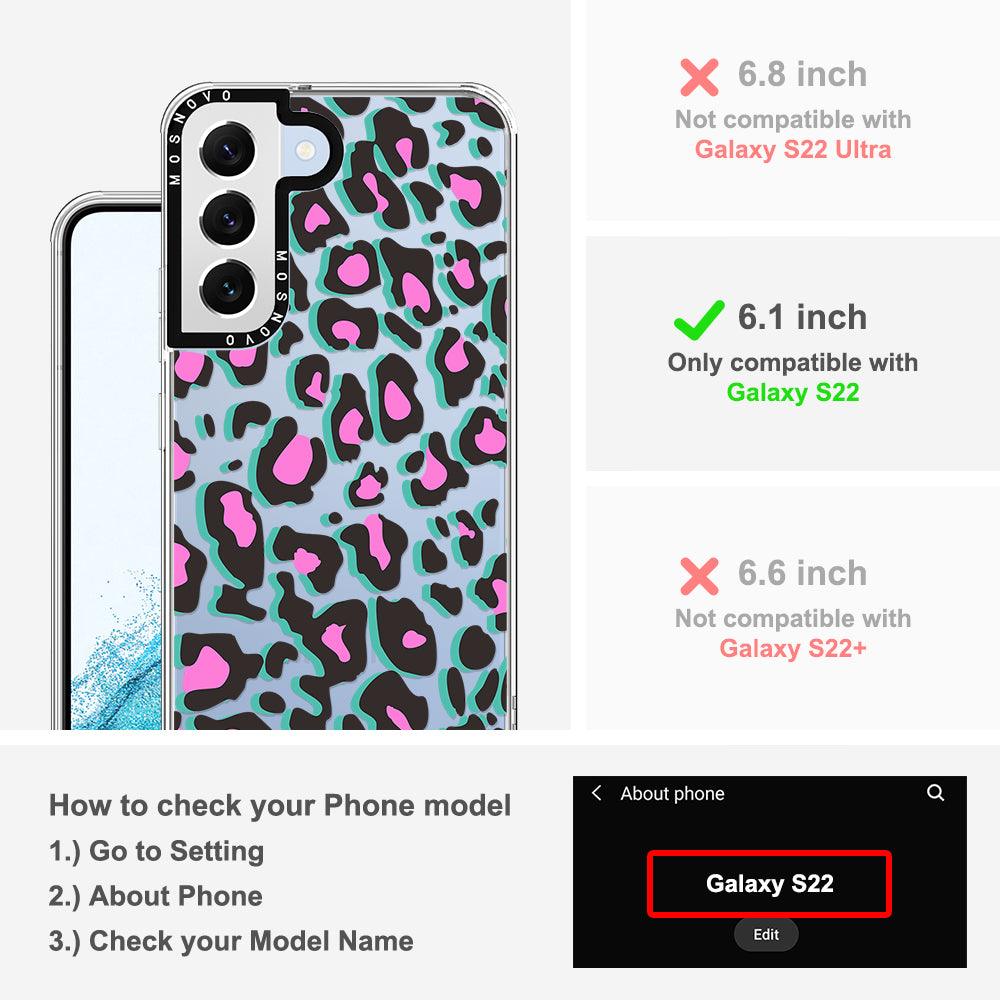
Task: Click the green checkmark by 6.1 inch
Action: [x=699, y=320]
